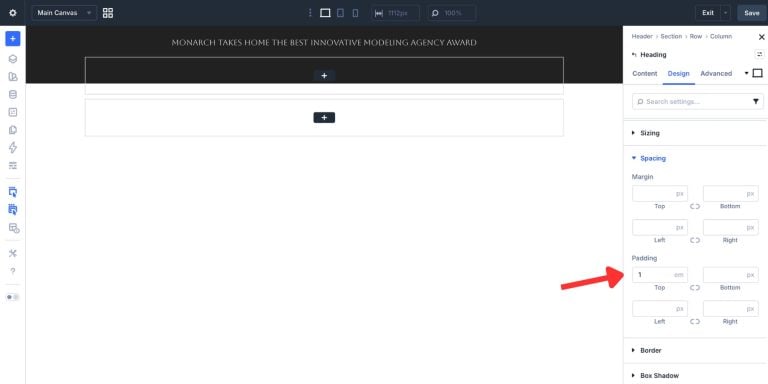Click the preset sliders icon beside Heading
The width and height of the screenshot is (768, 384).
759,54
